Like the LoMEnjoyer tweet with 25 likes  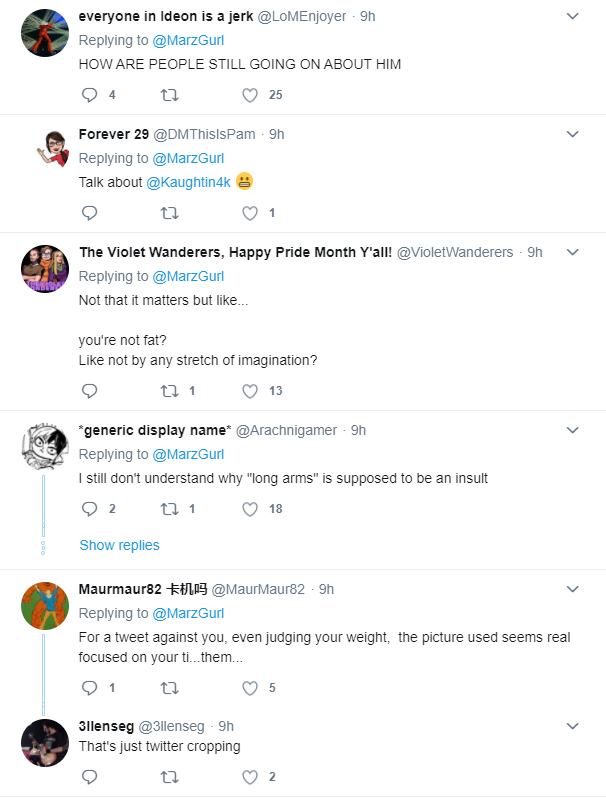click(x=250, y=95)
